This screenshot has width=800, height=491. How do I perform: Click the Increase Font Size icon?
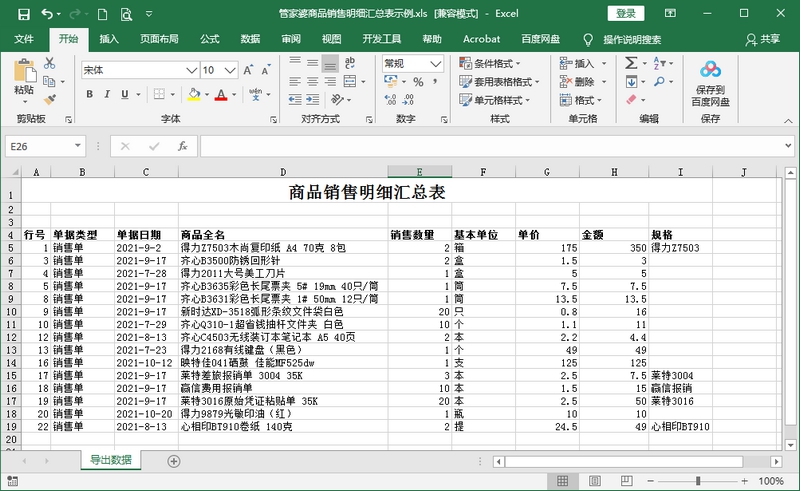click(248, 70)
